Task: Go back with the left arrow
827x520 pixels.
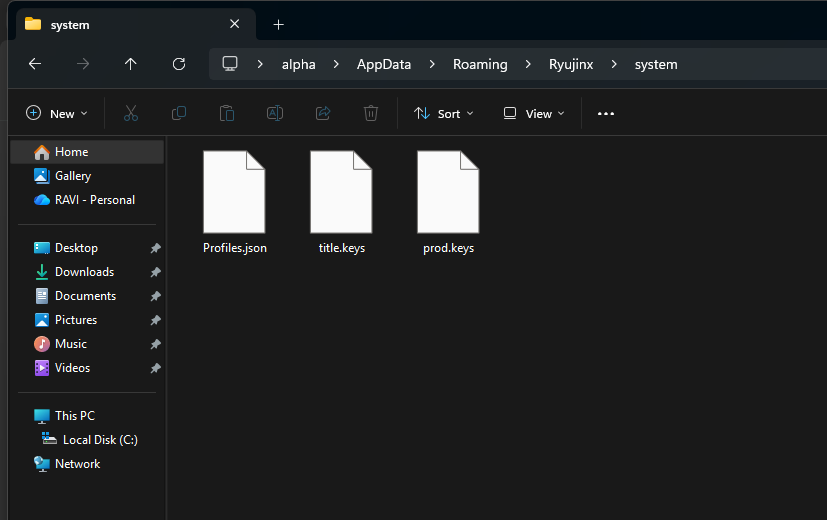Action: [x=35, y=64]
